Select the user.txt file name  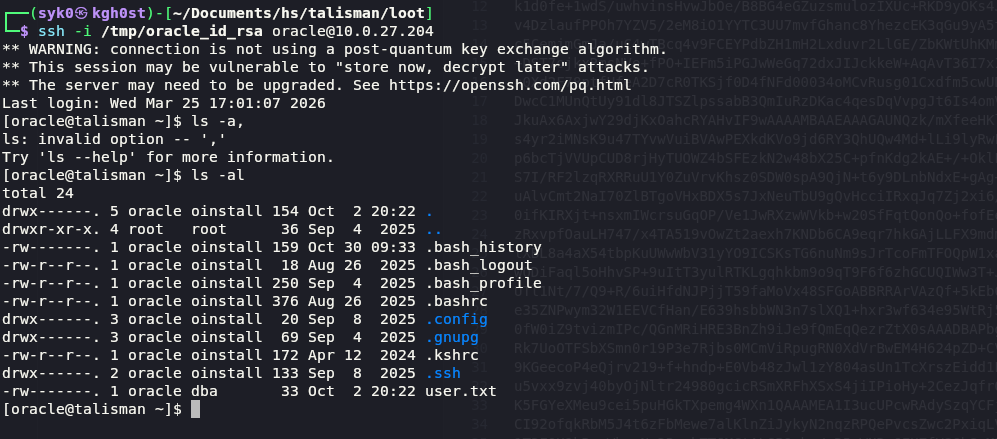(461, 391)
